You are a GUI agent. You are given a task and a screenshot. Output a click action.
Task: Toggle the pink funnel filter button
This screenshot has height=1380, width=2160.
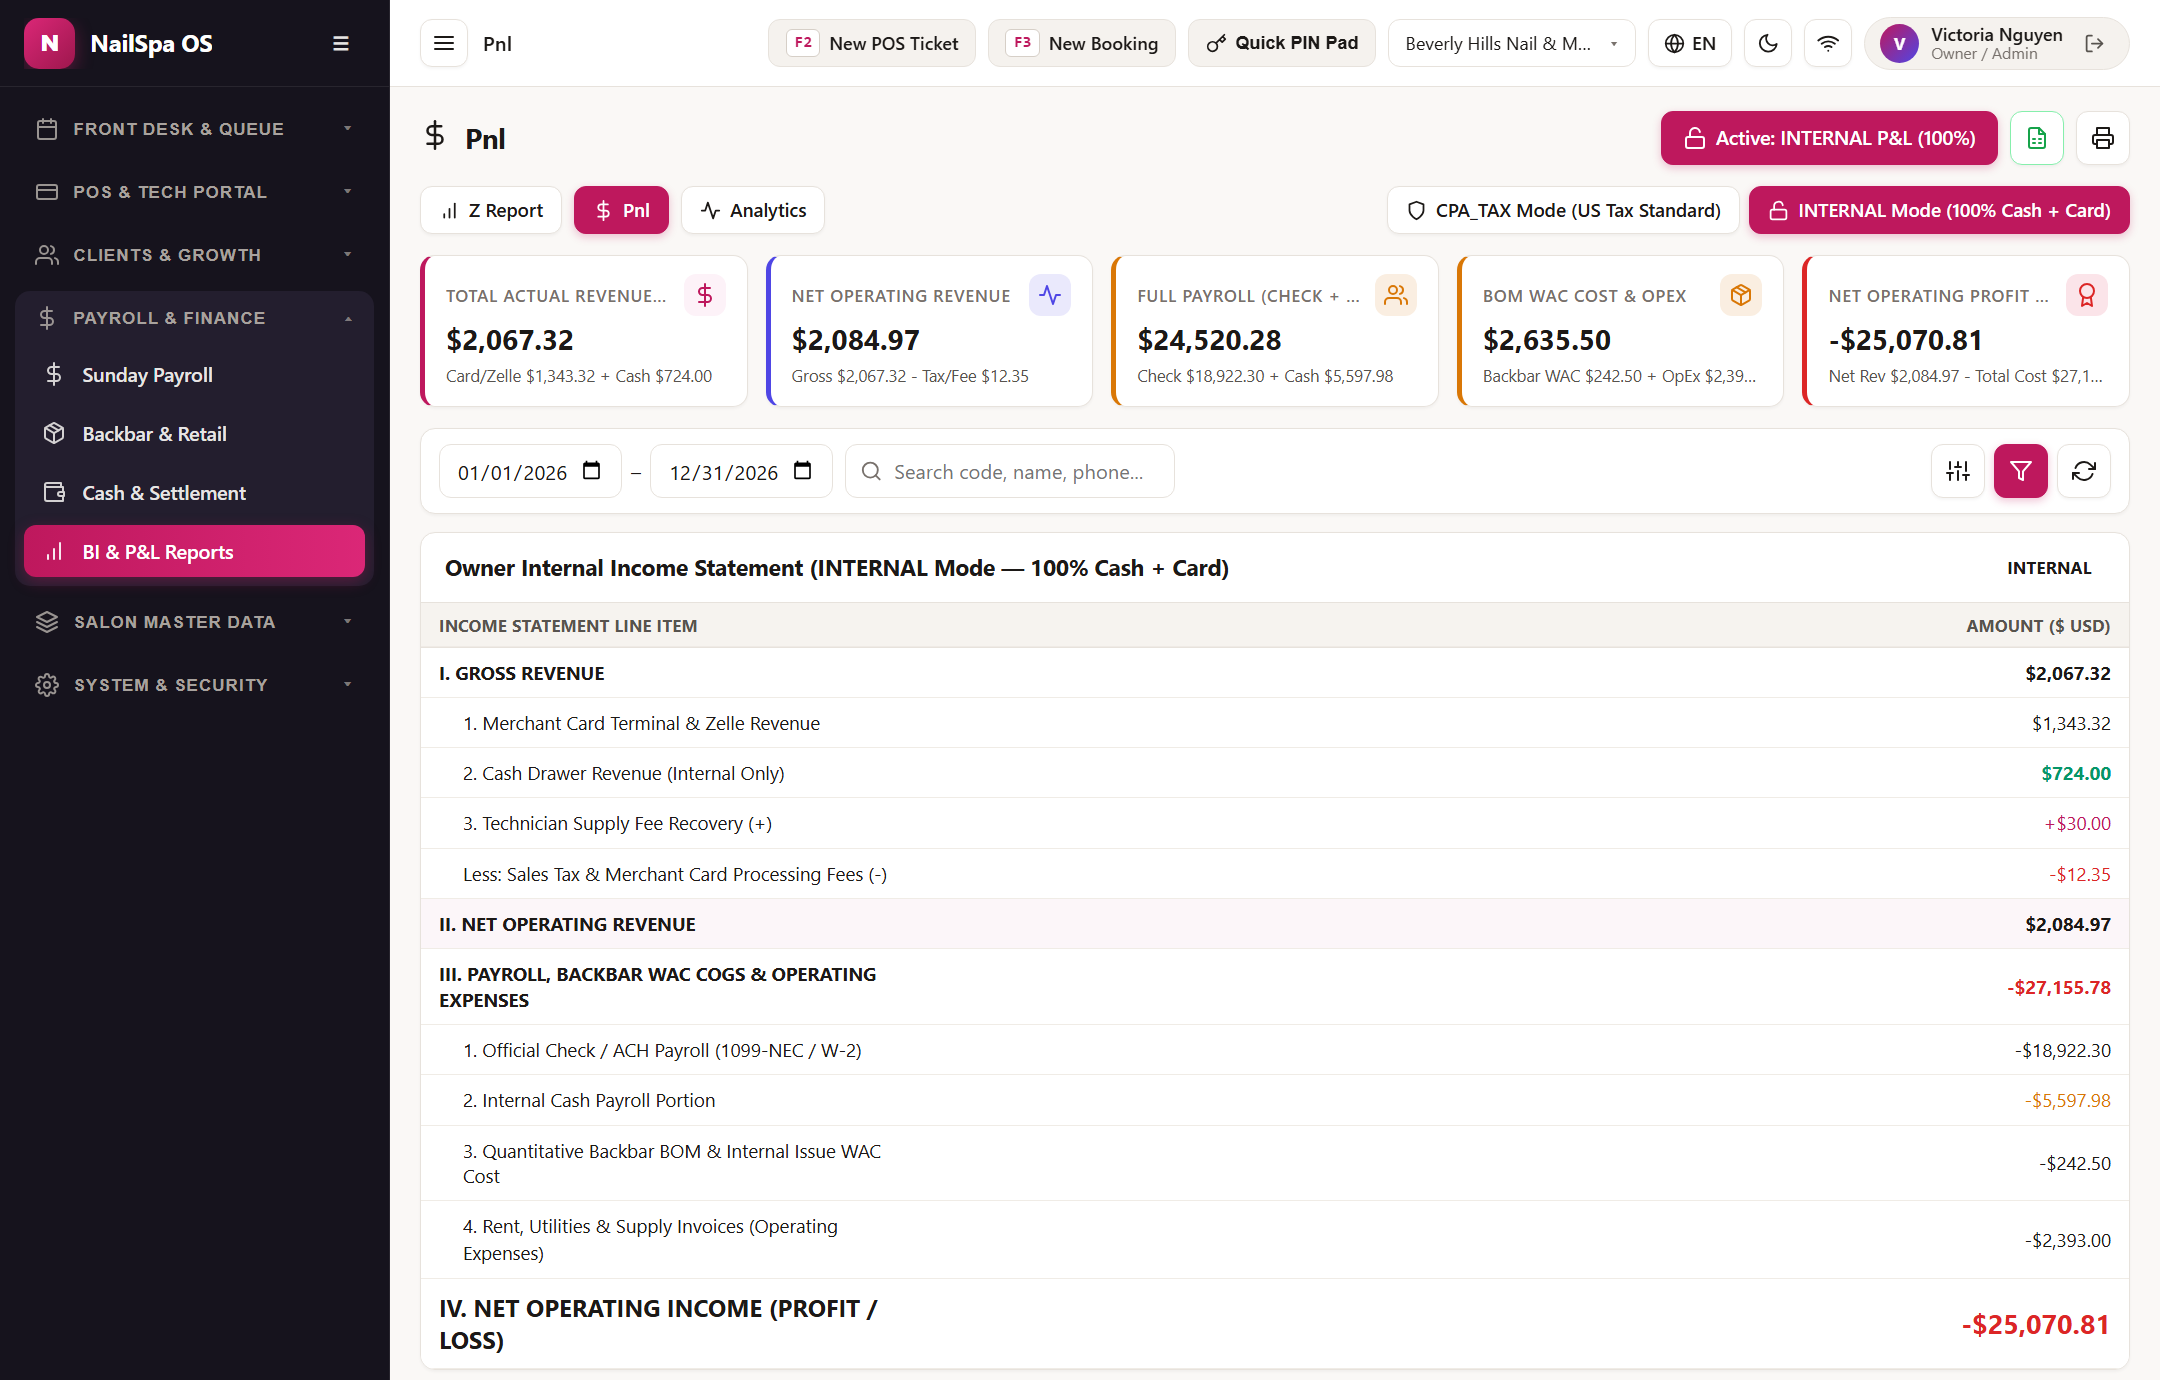[2021, 471]
